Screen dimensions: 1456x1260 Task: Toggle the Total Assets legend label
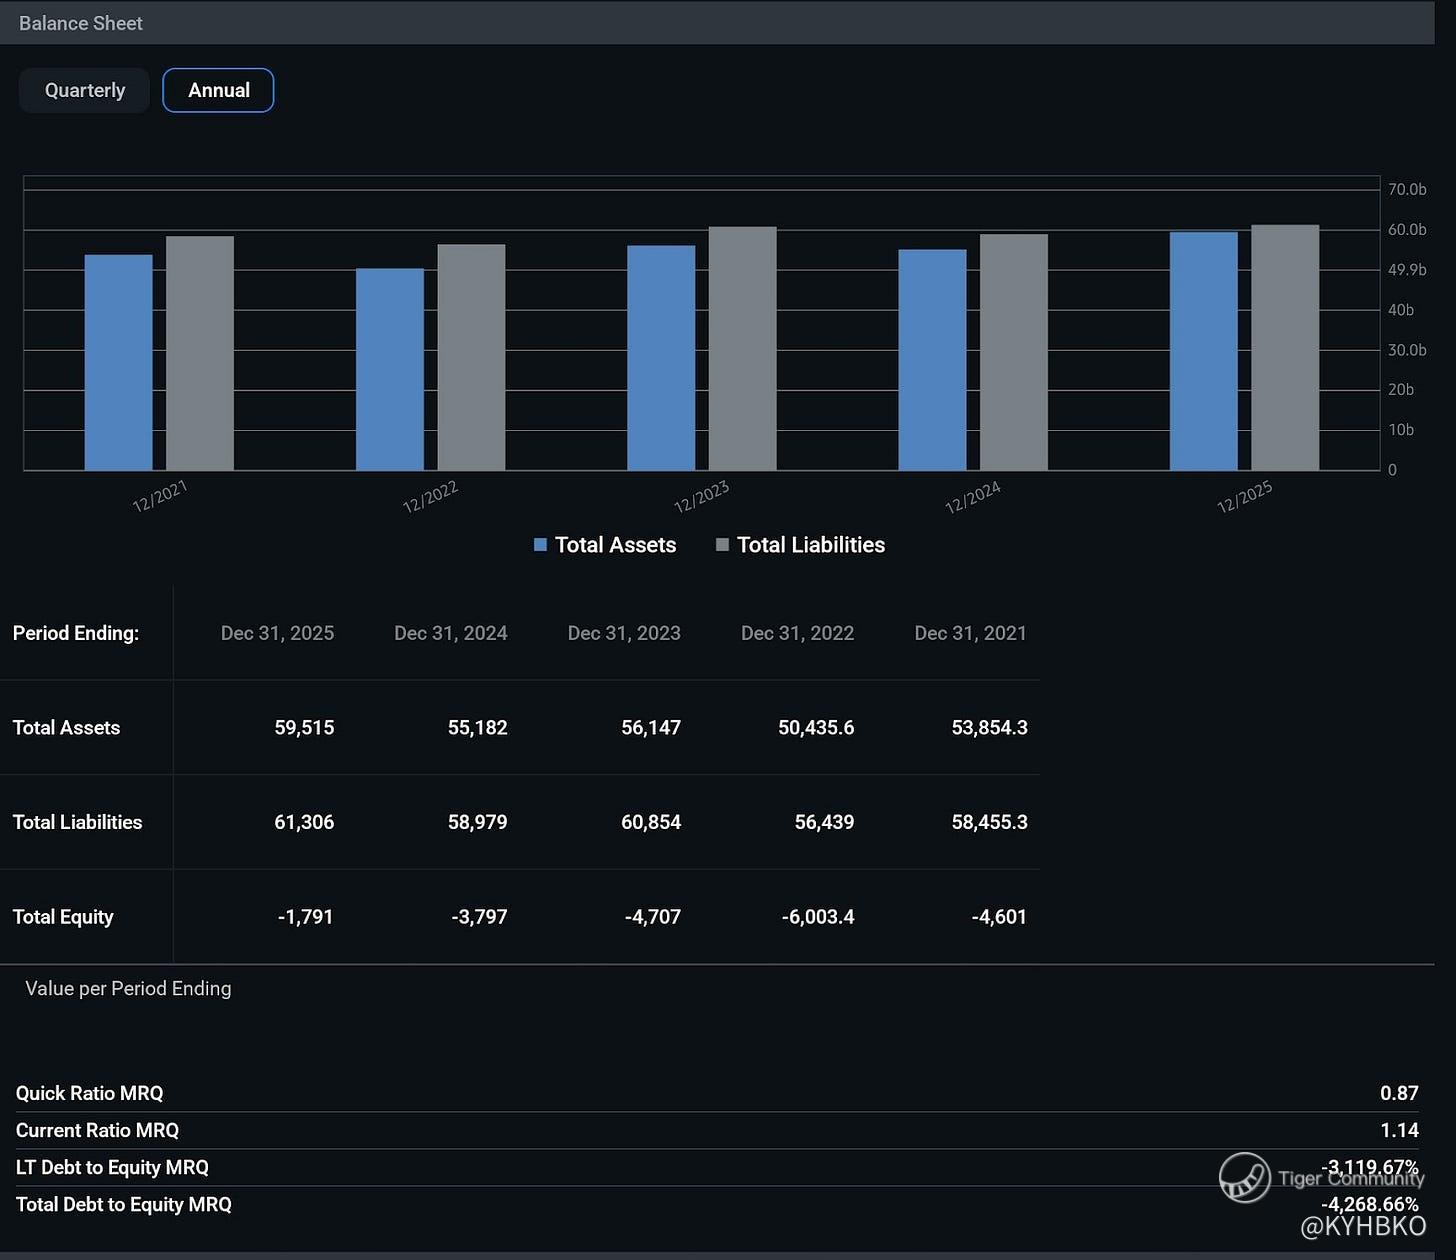click(x=615, y=545)
